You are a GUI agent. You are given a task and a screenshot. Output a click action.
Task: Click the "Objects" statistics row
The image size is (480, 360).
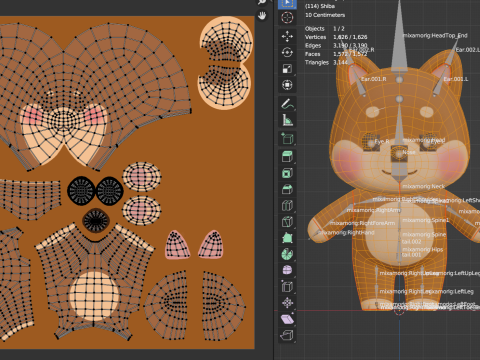(325, 29)
